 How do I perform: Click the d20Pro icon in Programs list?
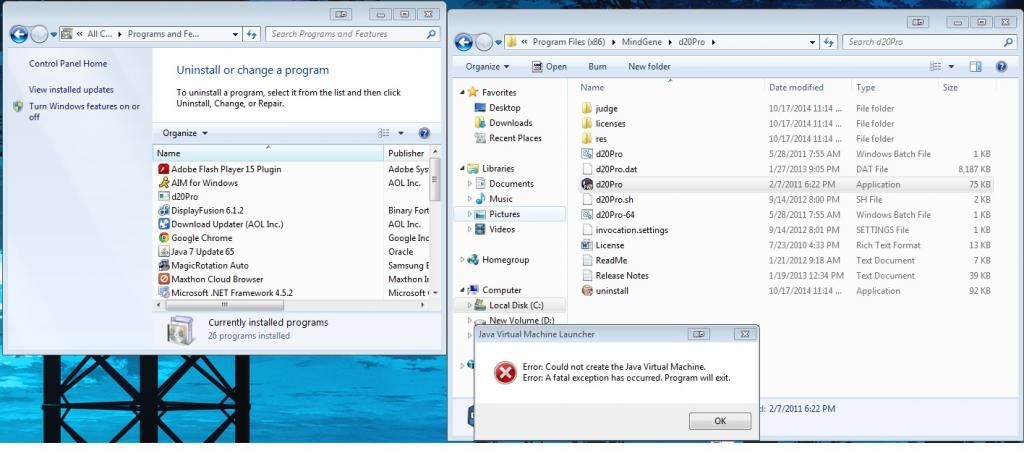point(164,196)
